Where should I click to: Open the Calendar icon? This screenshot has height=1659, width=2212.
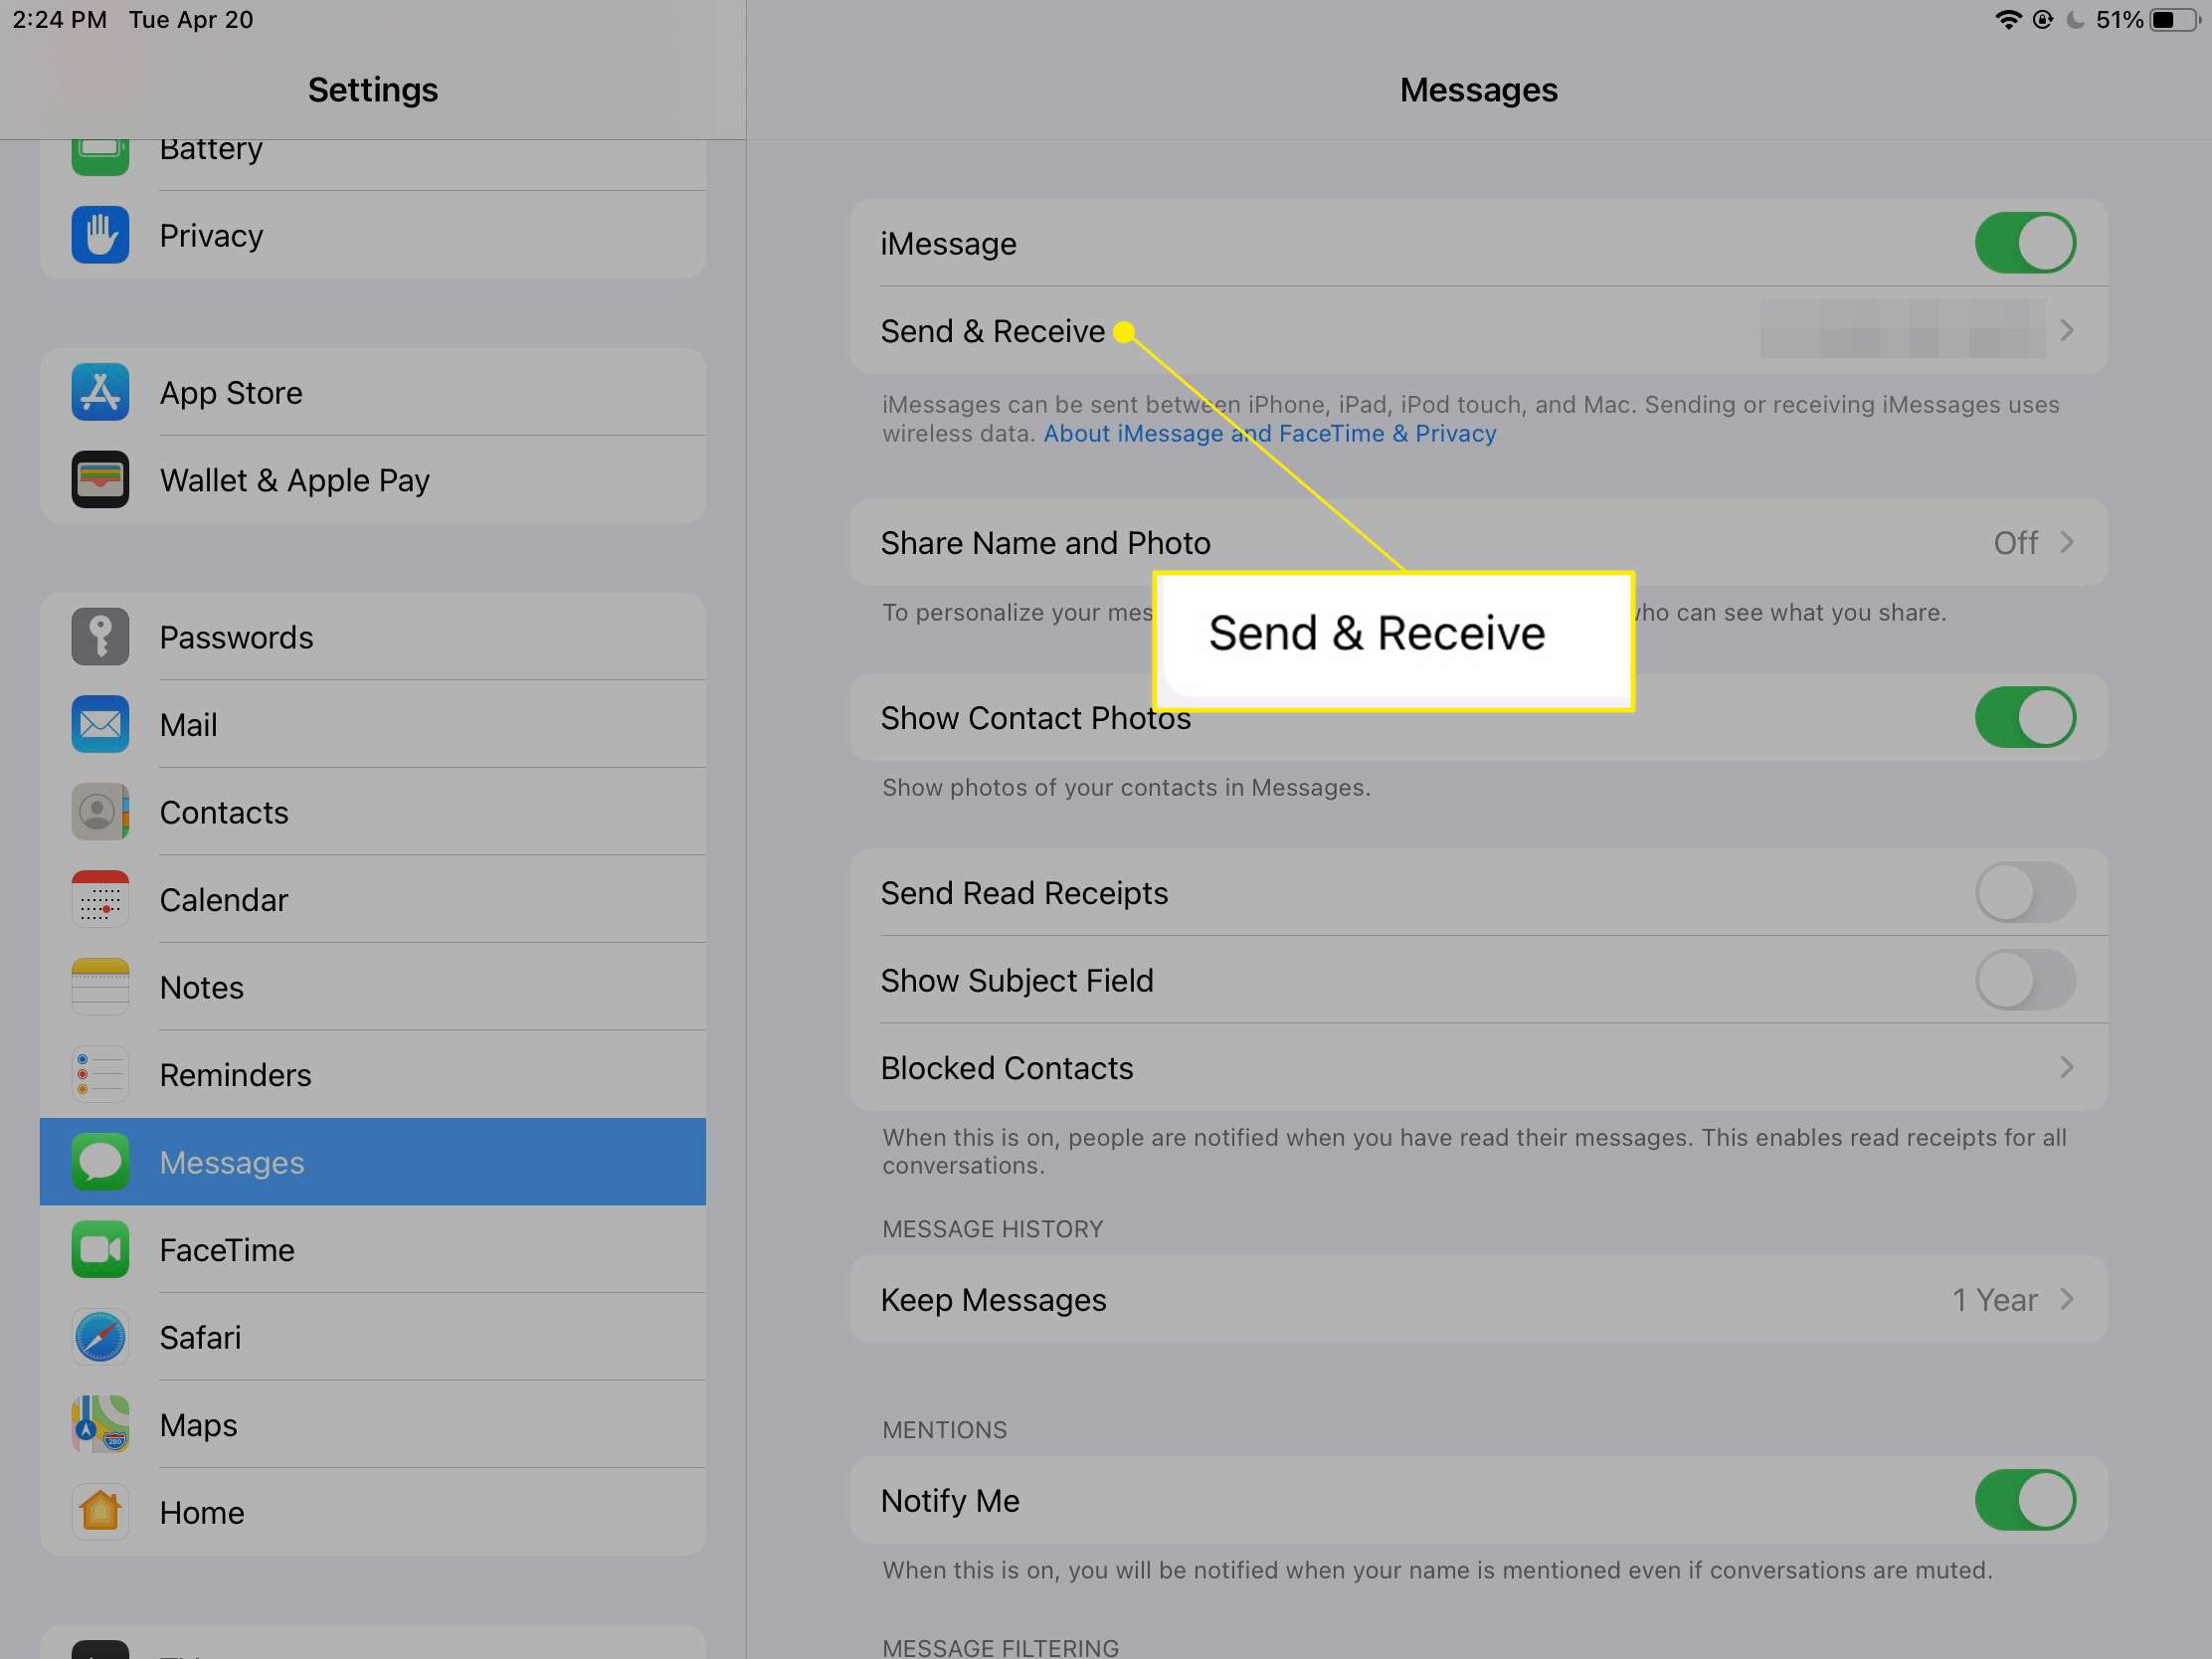[x=100, y=899]
